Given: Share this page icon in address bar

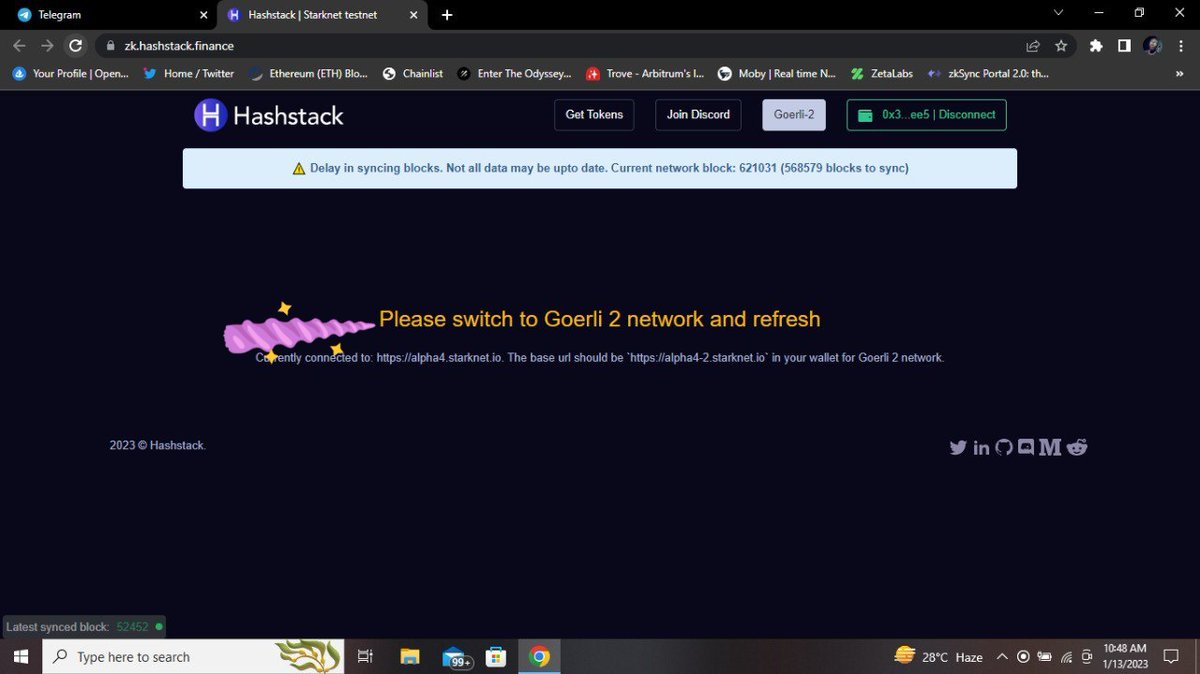Looking at the screenshot, I should click(1033, 46).
